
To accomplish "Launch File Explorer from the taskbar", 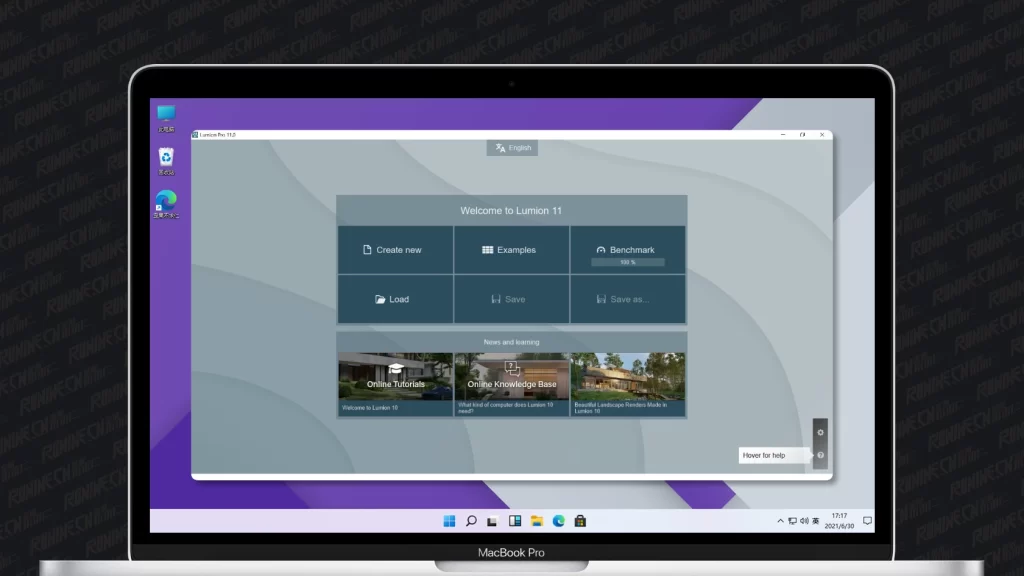I will pyautogui.click(x=537, y=521).
